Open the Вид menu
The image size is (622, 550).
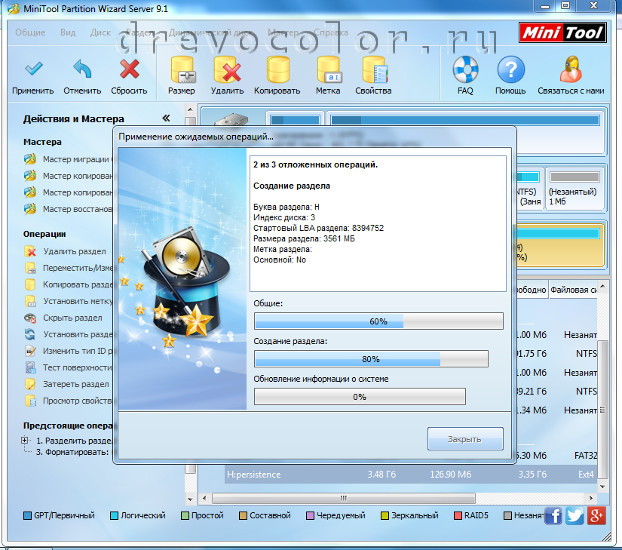(68, 33)
